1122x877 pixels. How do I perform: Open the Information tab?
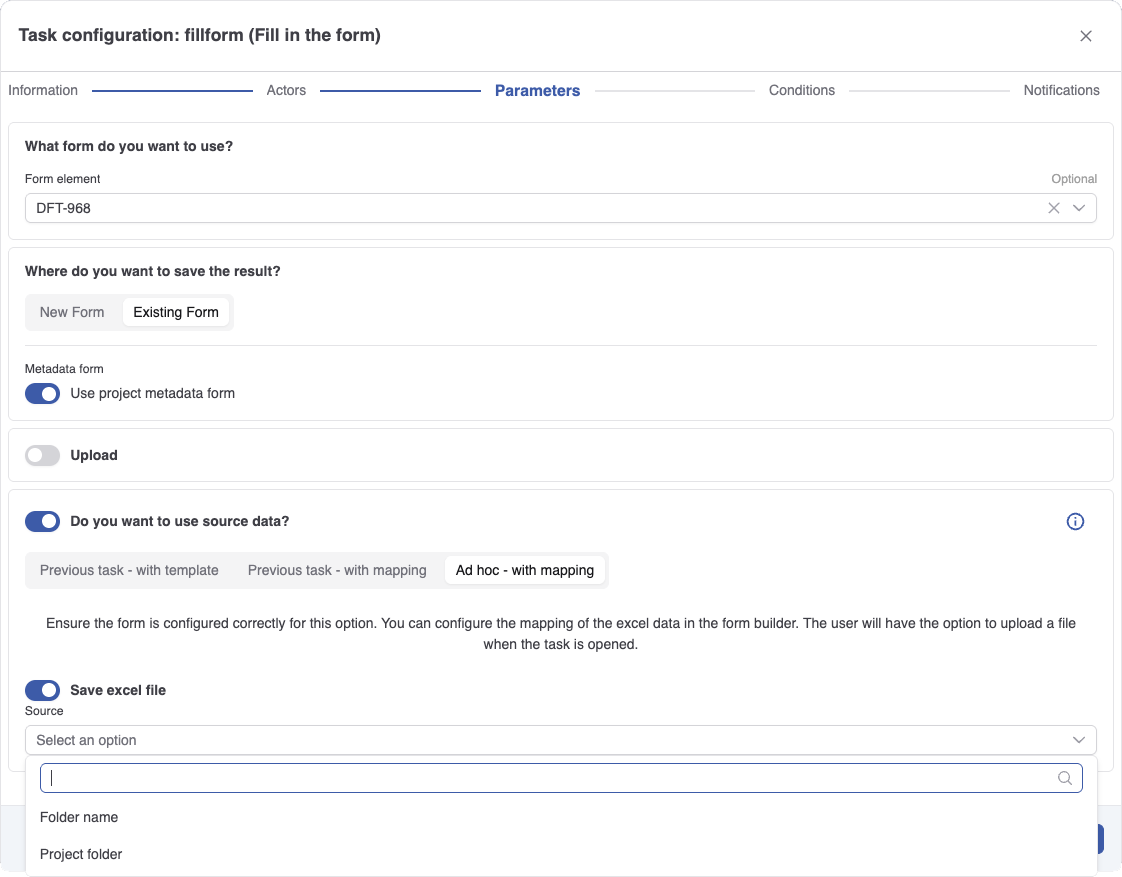point(43,90)
